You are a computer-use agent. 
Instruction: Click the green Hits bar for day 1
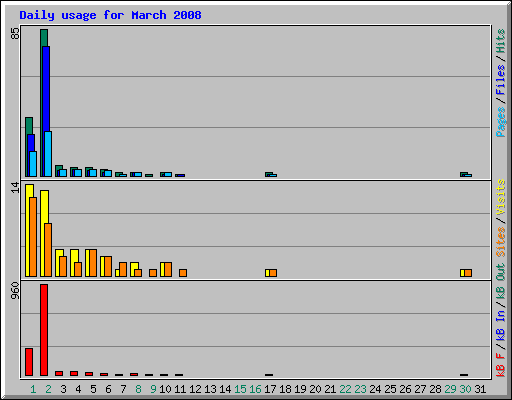click(29, 126)
